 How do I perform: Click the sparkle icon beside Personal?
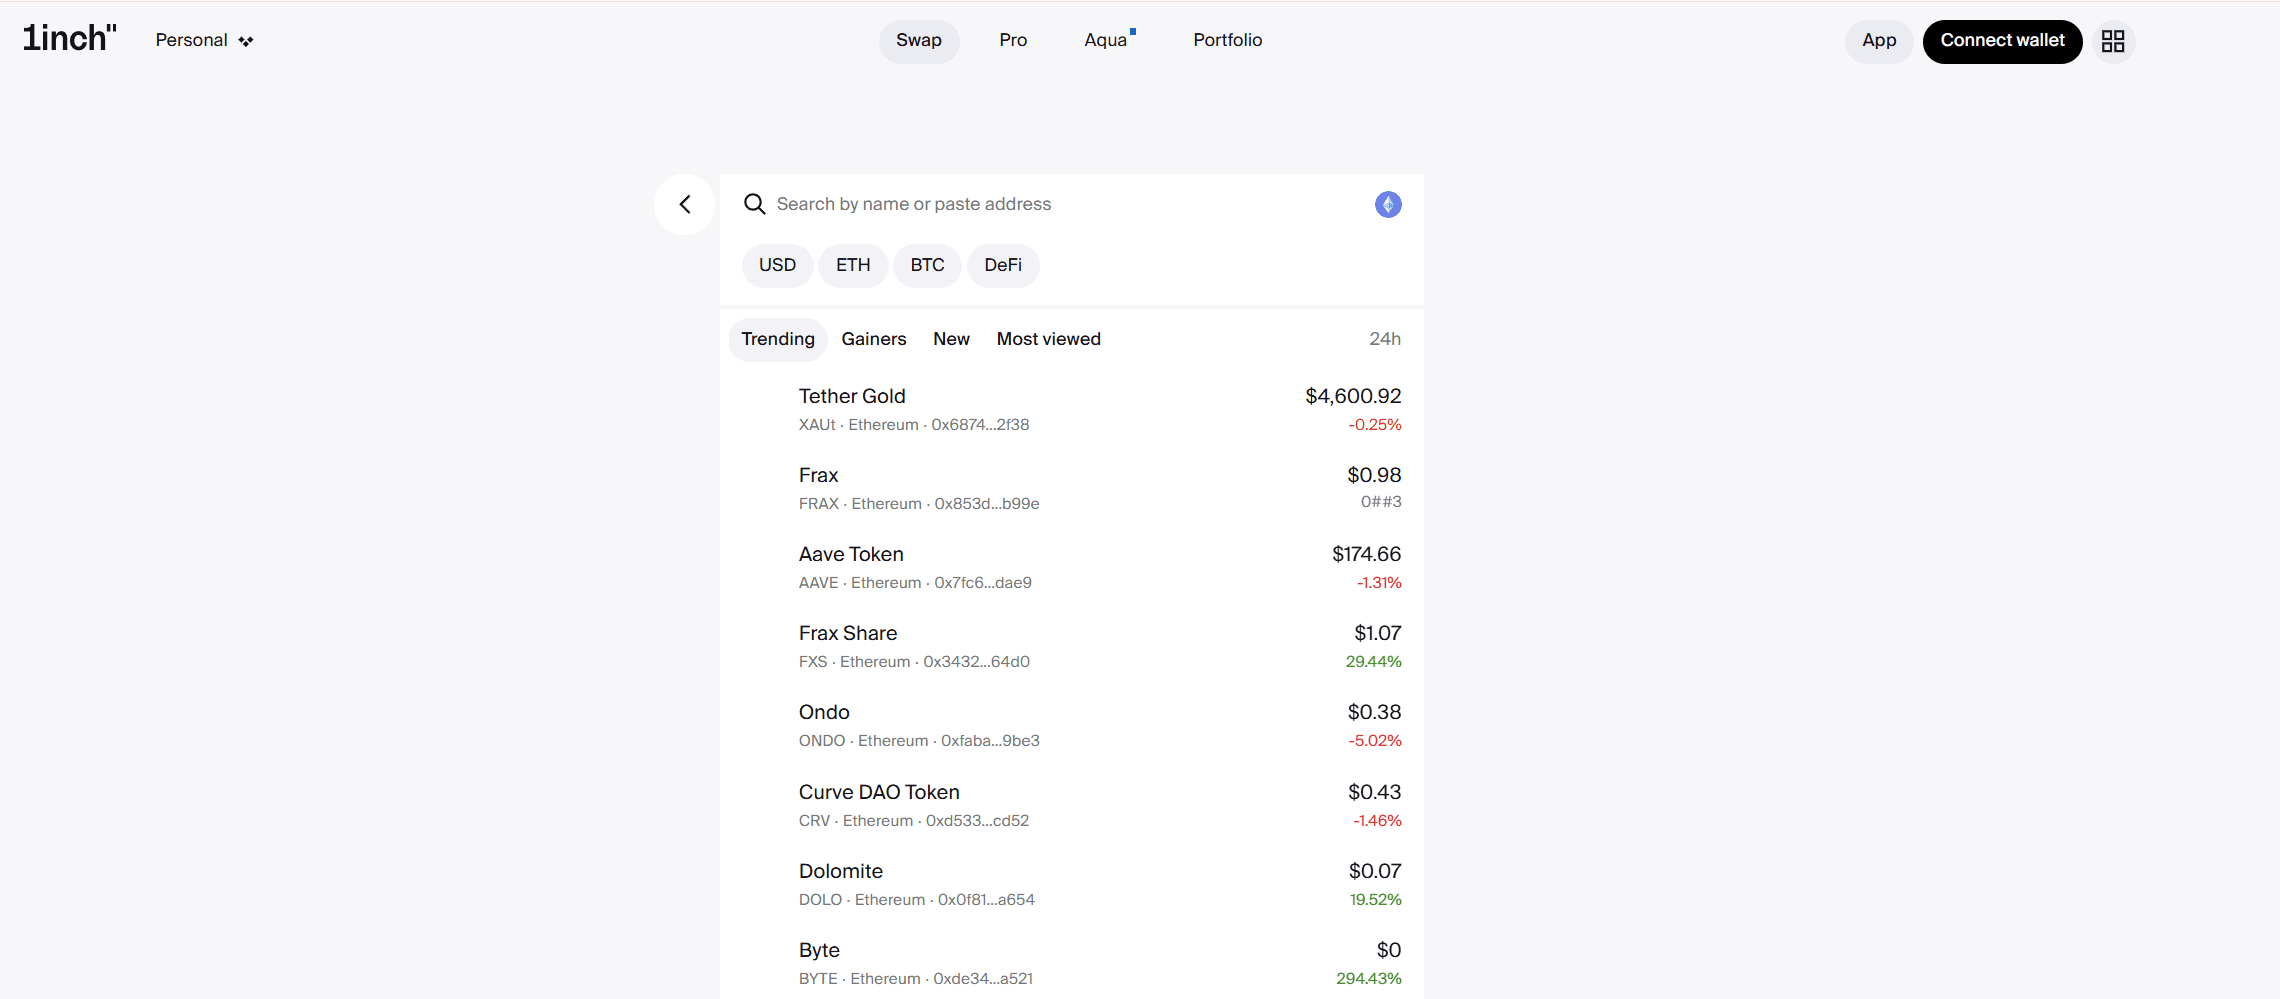(246, 41)
